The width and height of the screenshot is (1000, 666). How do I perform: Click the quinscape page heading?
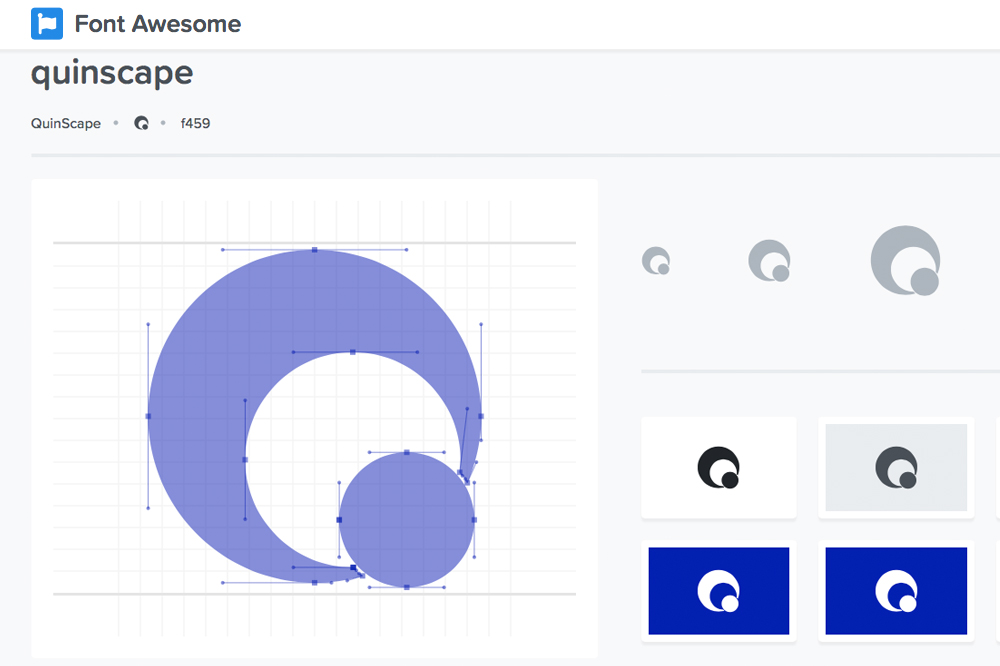click(x=112, y=74)
